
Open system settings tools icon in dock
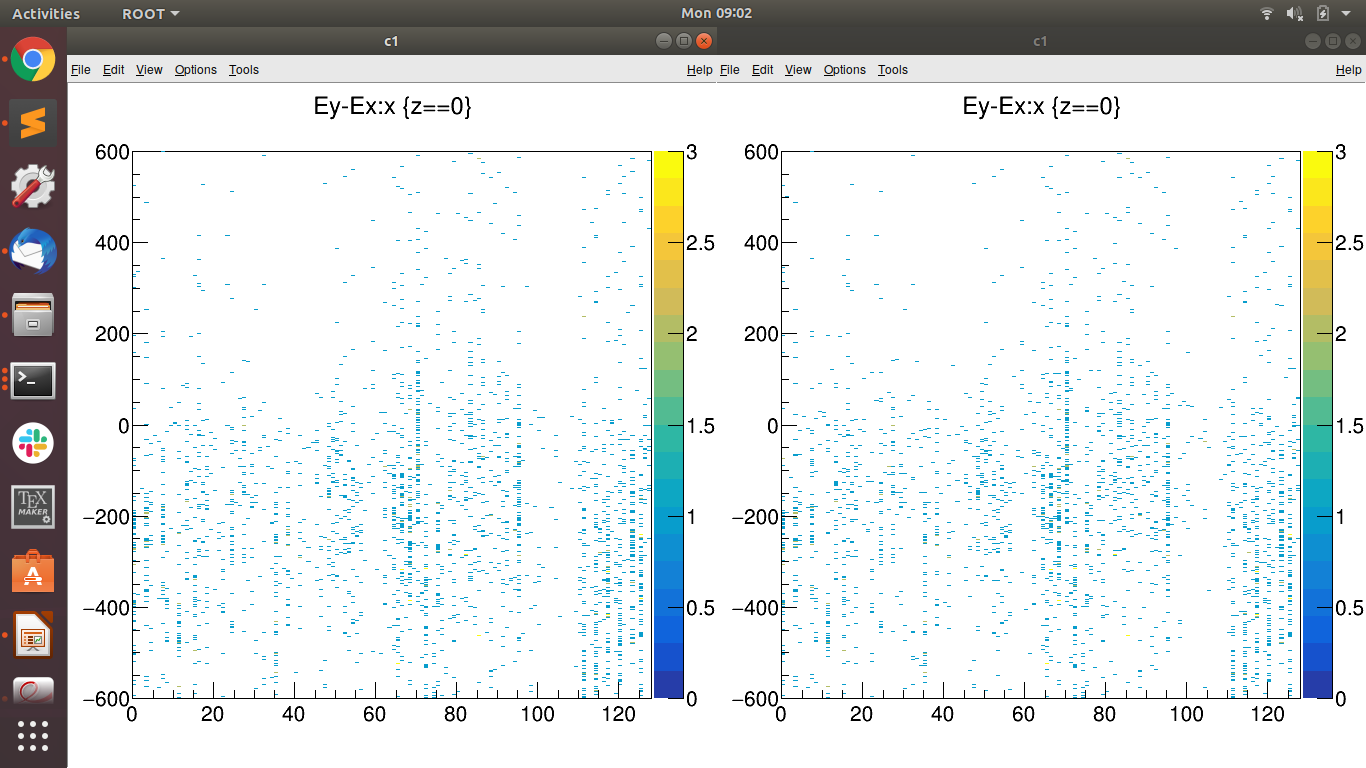tap(33, 186)
